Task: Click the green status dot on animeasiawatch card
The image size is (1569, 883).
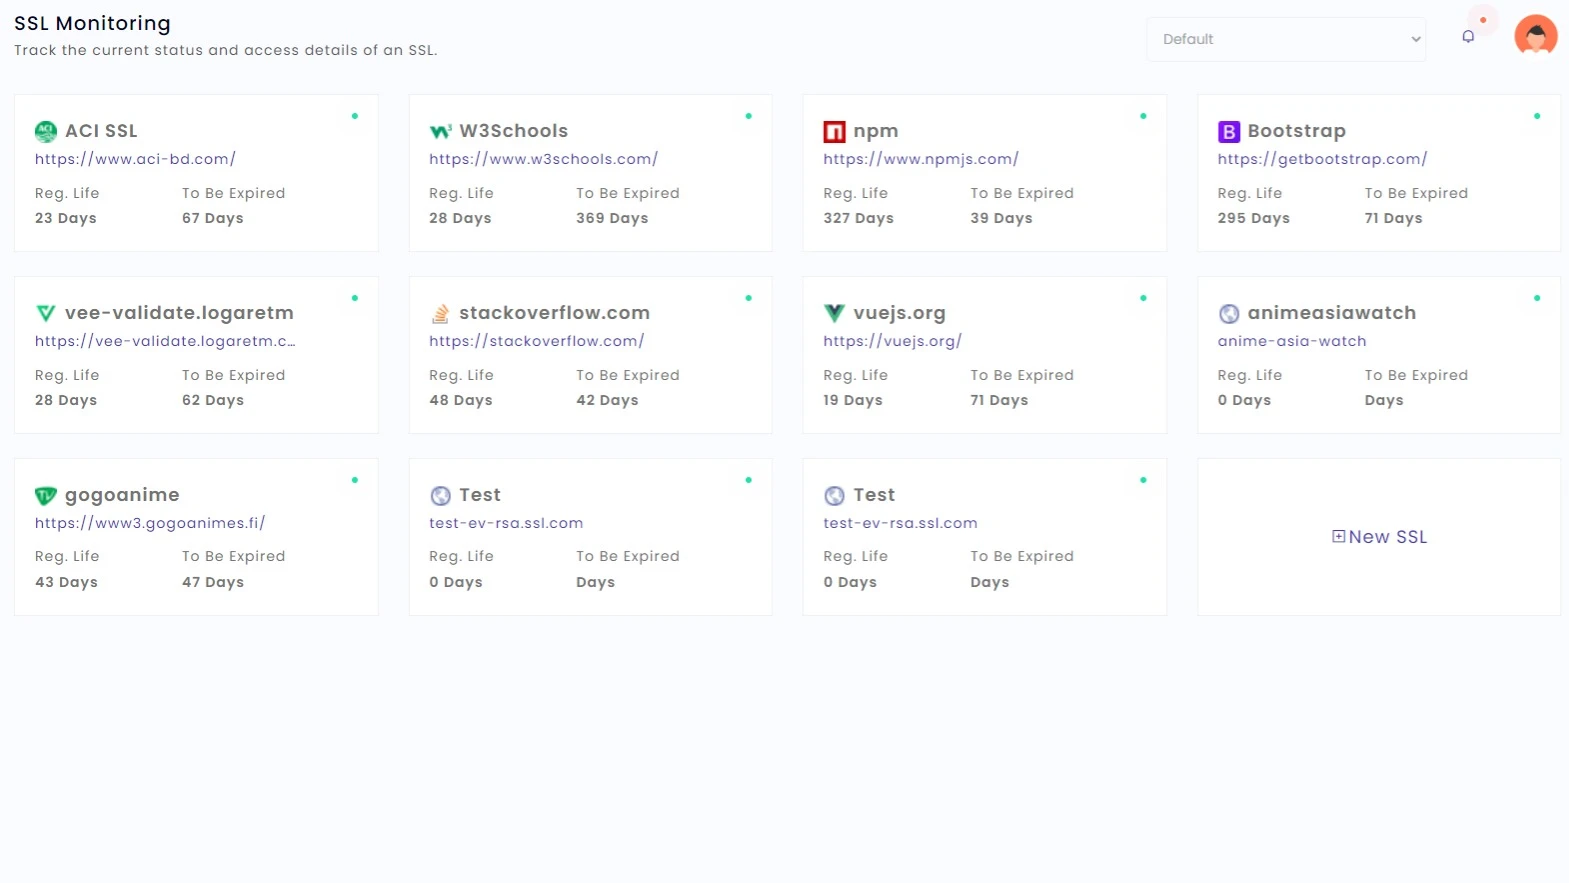Action: tap(1537, 298)
